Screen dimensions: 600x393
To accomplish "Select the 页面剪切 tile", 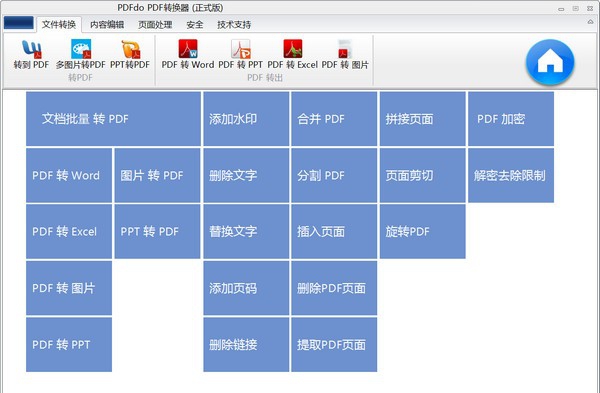I will tap(422, 175).
